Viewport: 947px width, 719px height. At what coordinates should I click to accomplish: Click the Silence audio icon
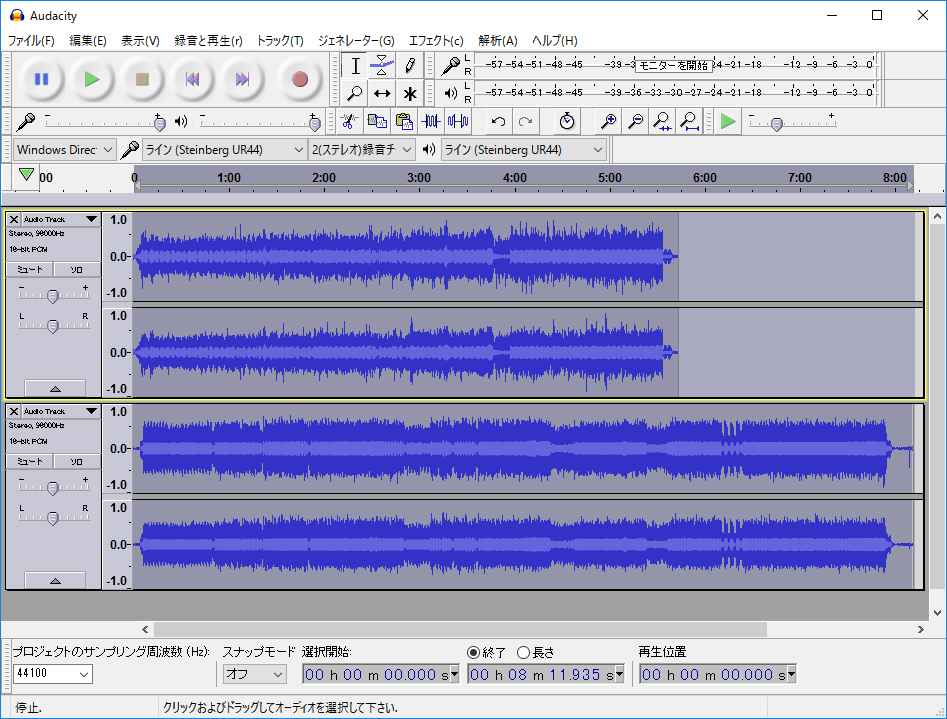click(458, 121)
